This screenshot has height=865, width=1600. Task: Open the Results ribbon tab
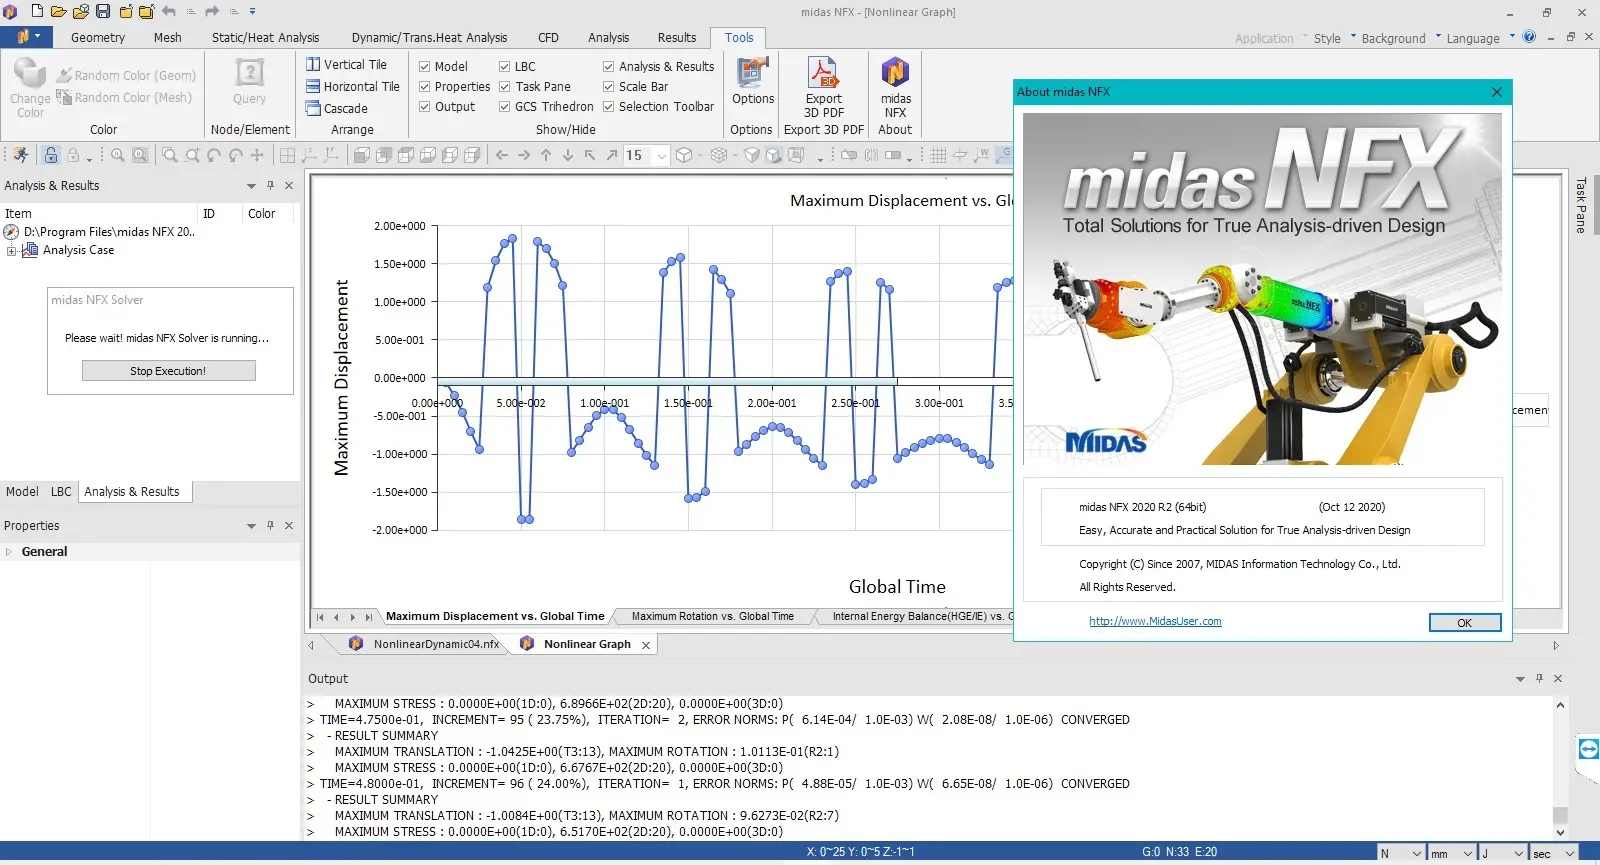pyautogui.click(x=677, y=38)
